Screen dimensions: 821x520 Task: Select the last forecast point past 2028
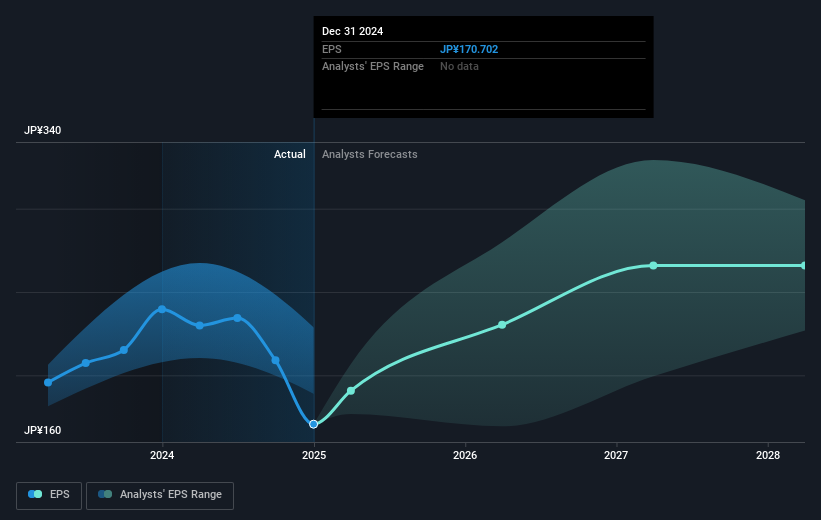pyautogui.click(x=804, y=266)
